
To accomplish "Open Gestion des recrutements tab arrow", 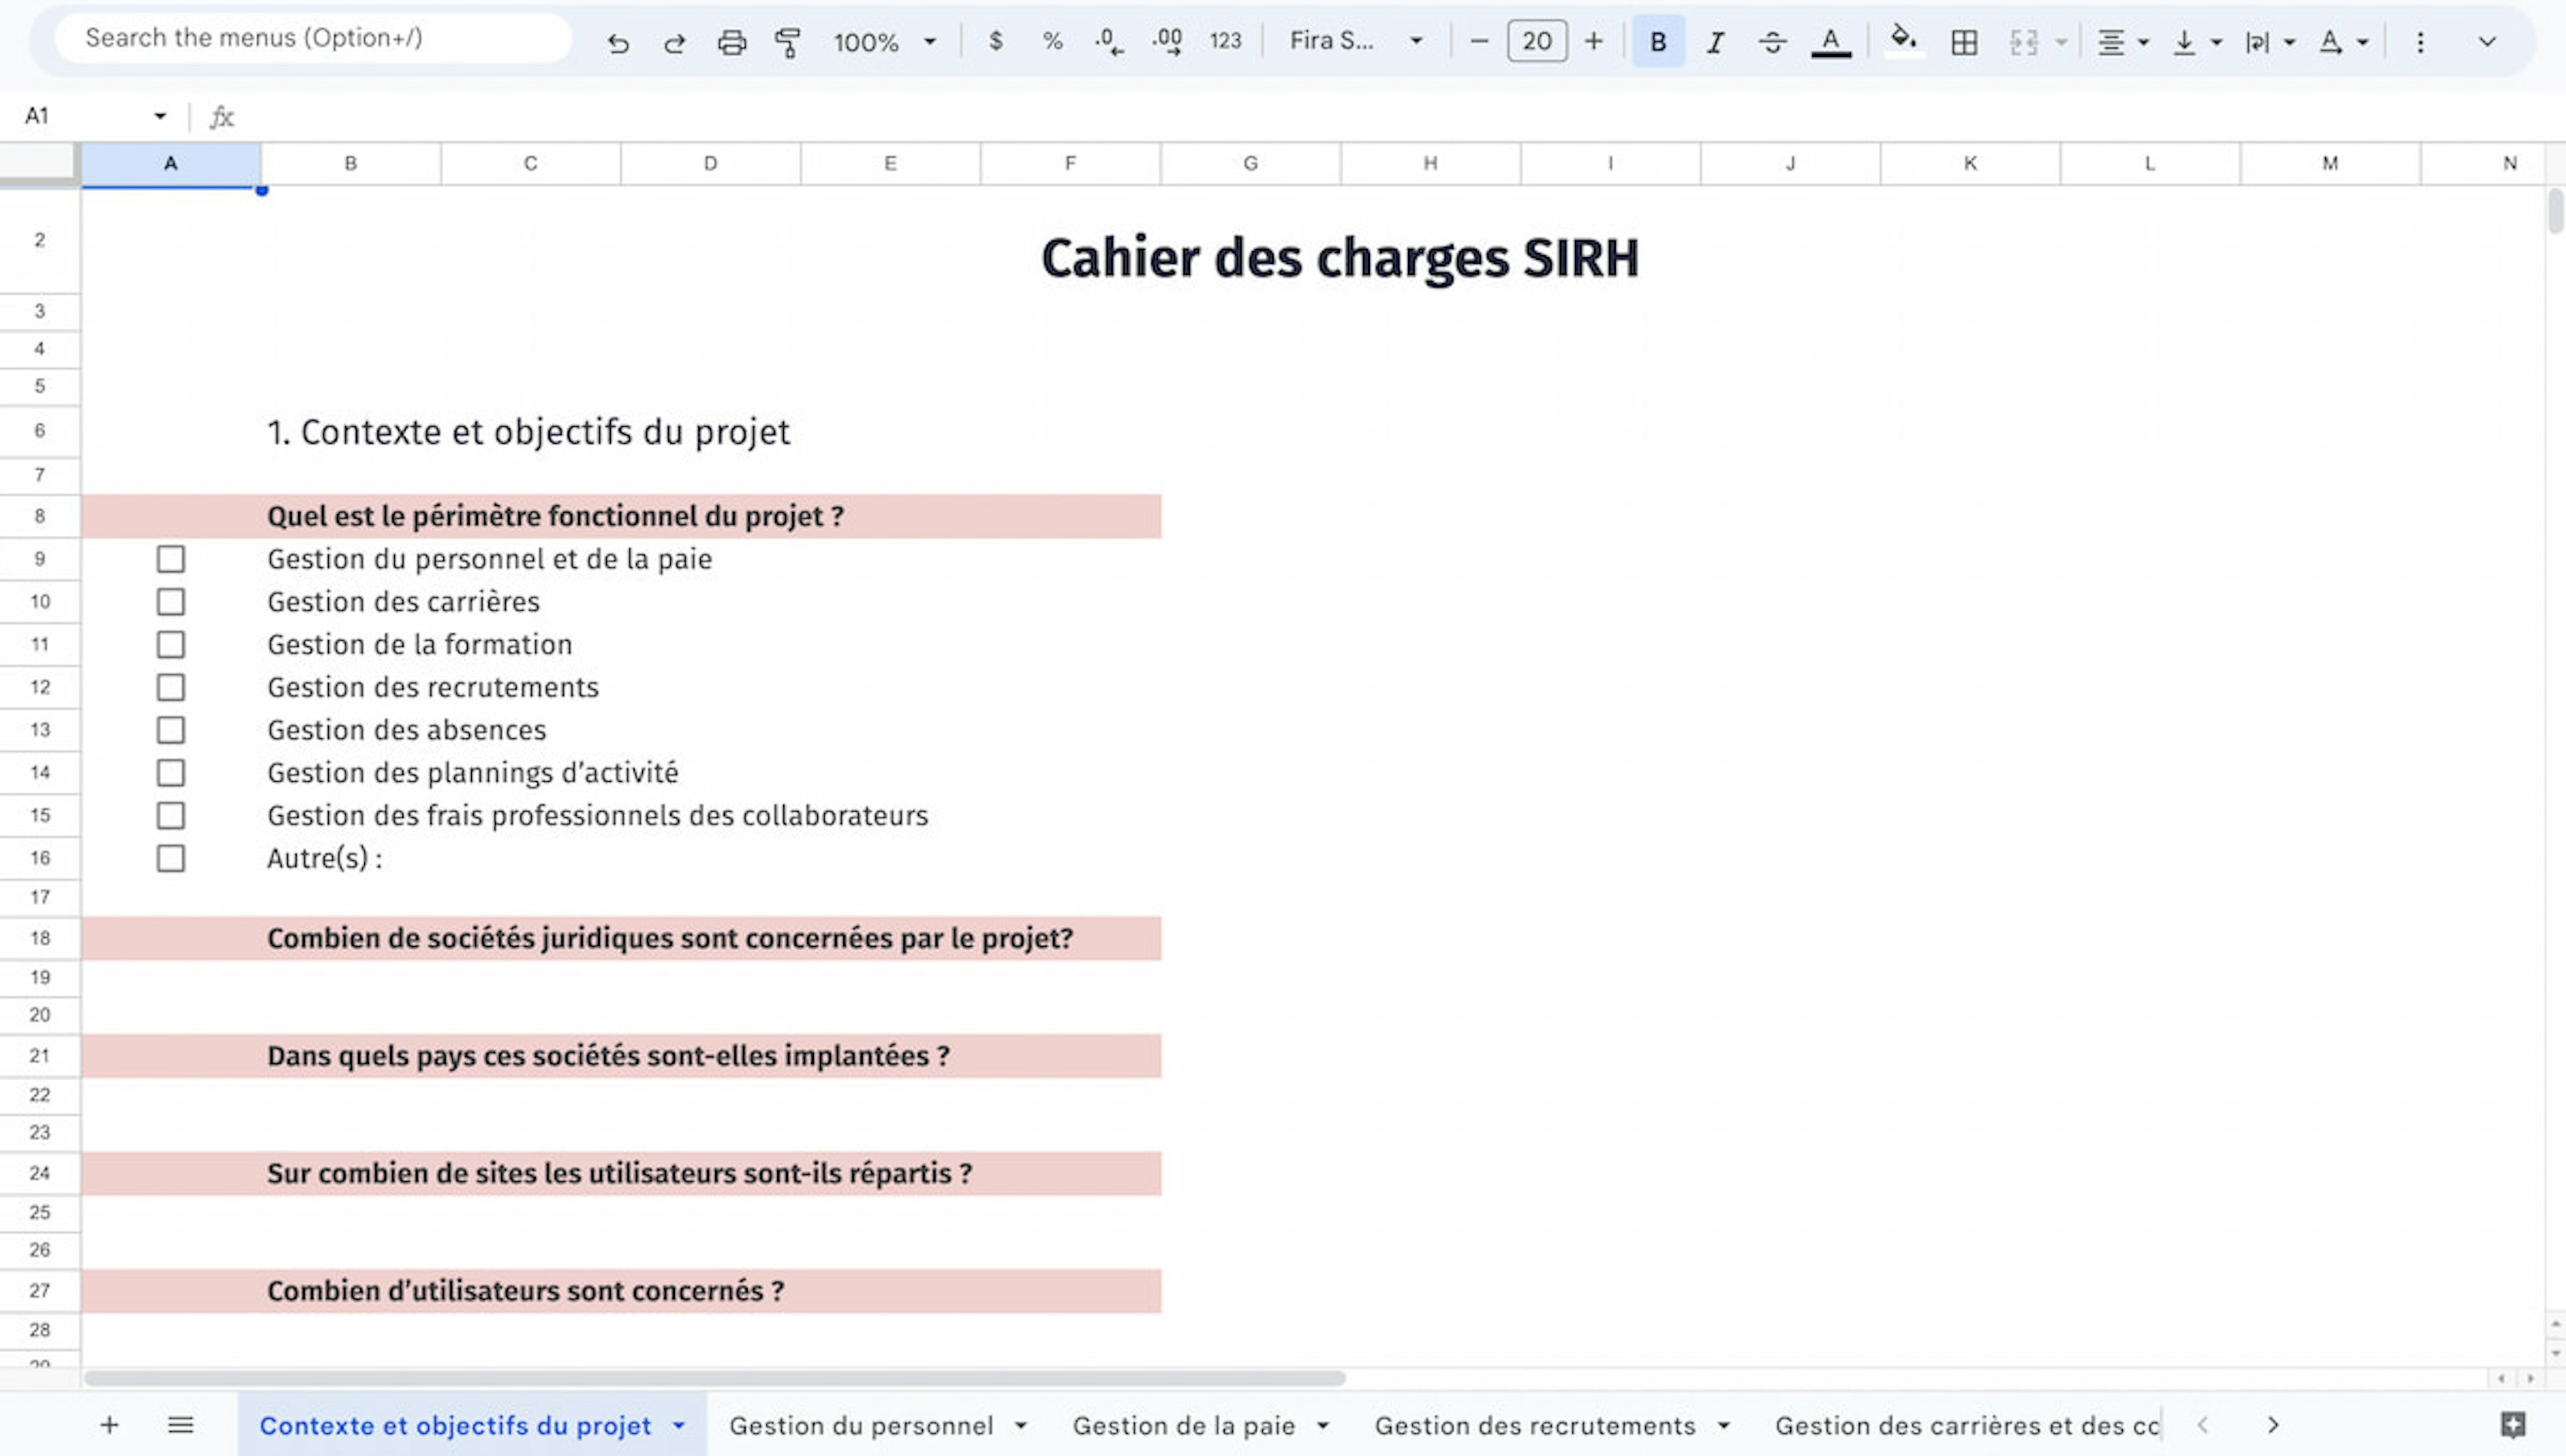I will pos(1724,1425).
